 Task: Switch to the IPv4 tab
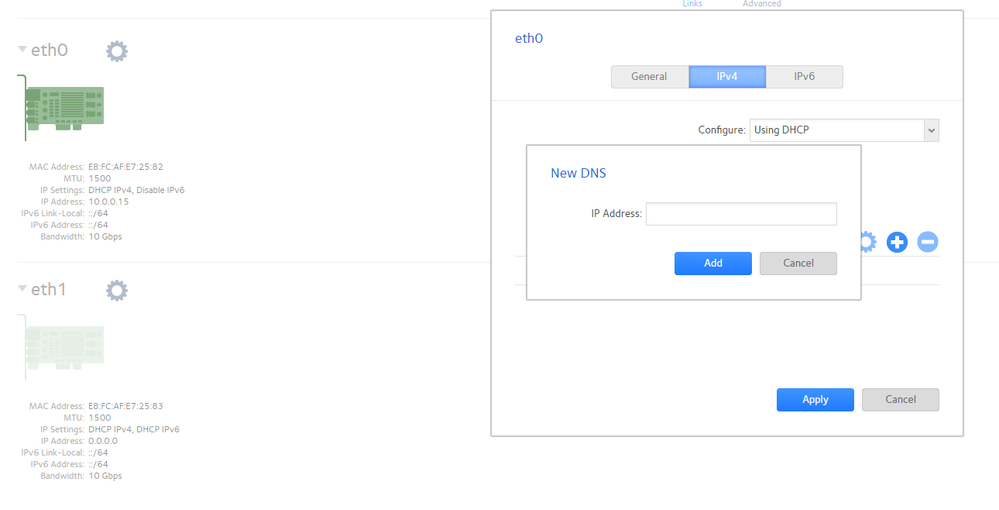point(727,76)
